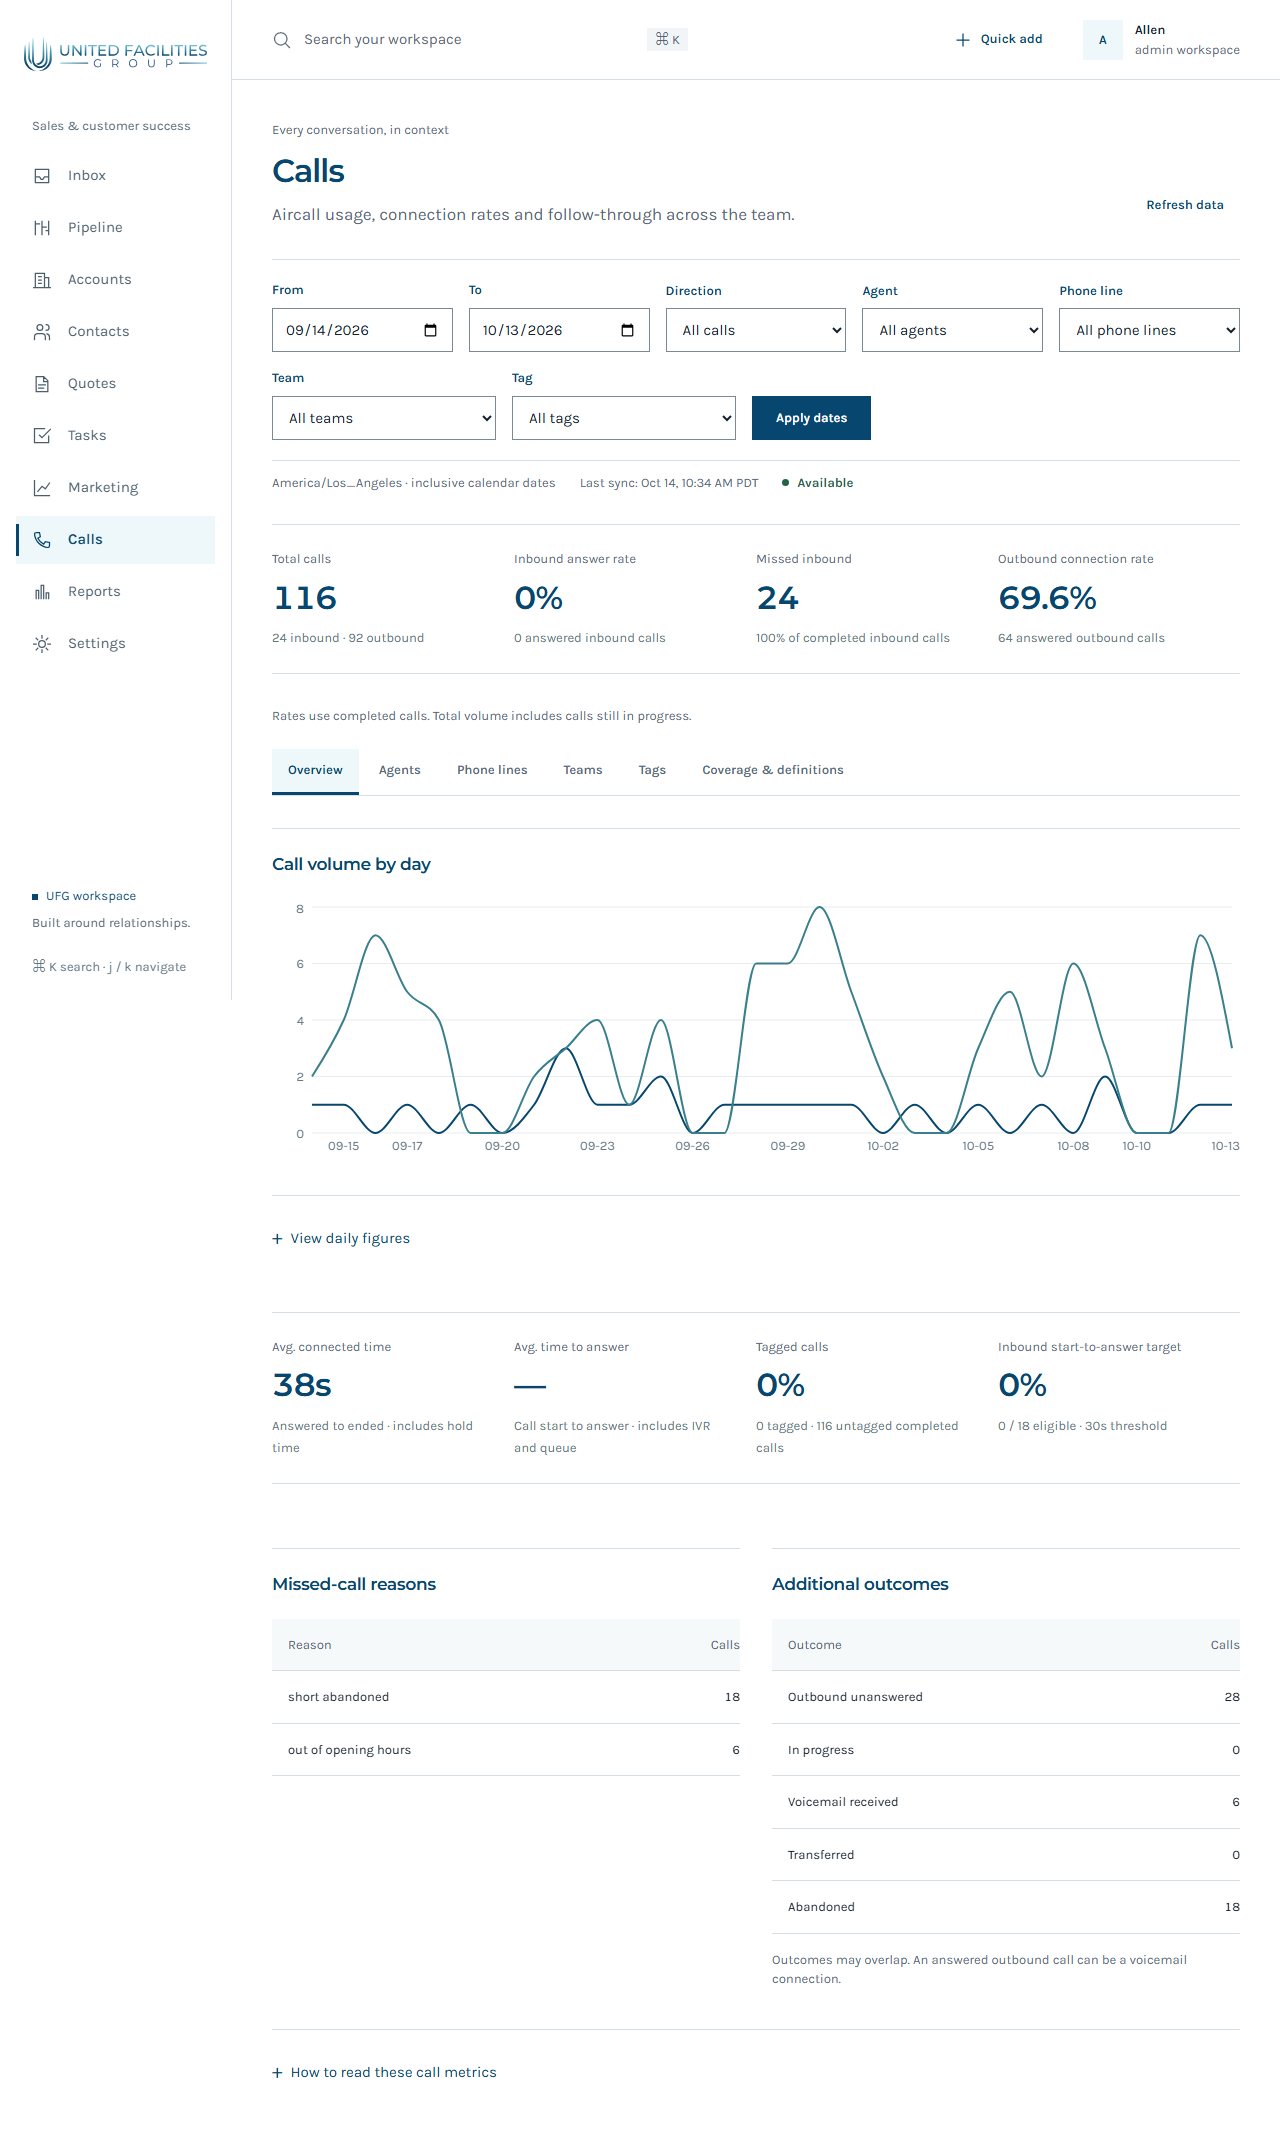Focus the workspace search field
This screenshot has height=2154, width=1280.
[x=480, y=40]
